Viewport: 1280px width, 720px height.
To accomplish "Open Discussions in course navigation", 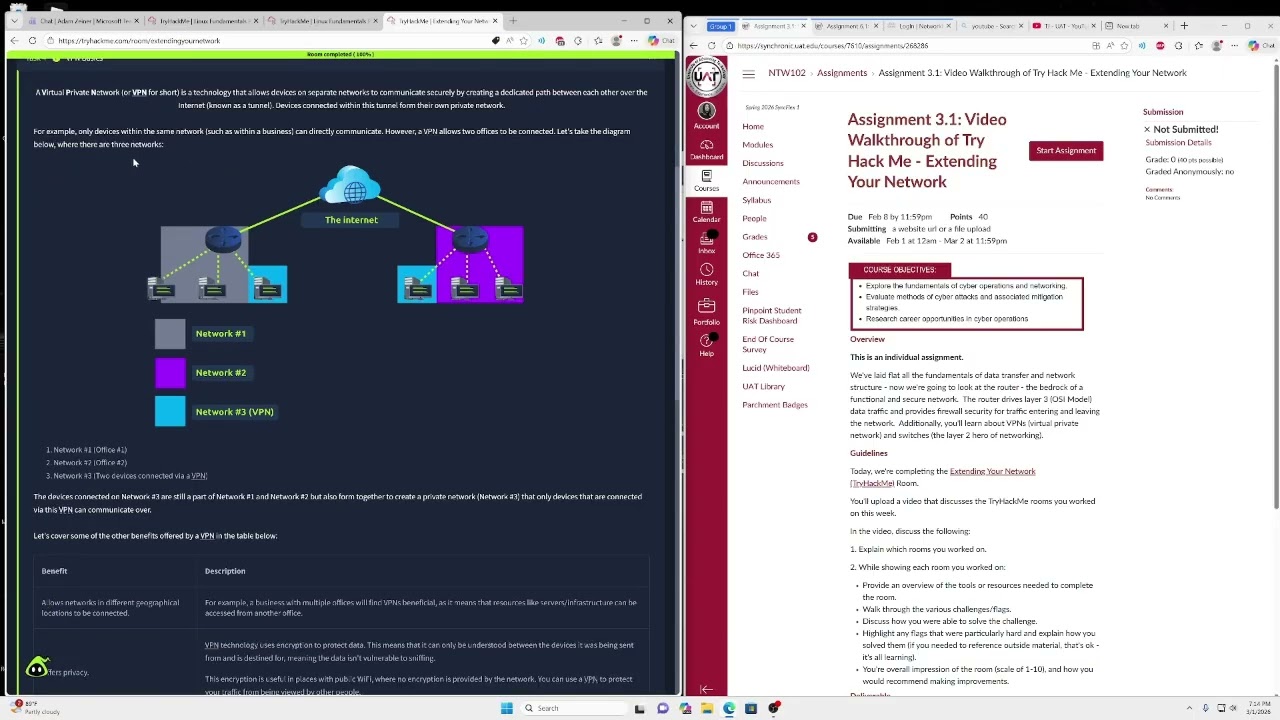I will coord(763,163).
